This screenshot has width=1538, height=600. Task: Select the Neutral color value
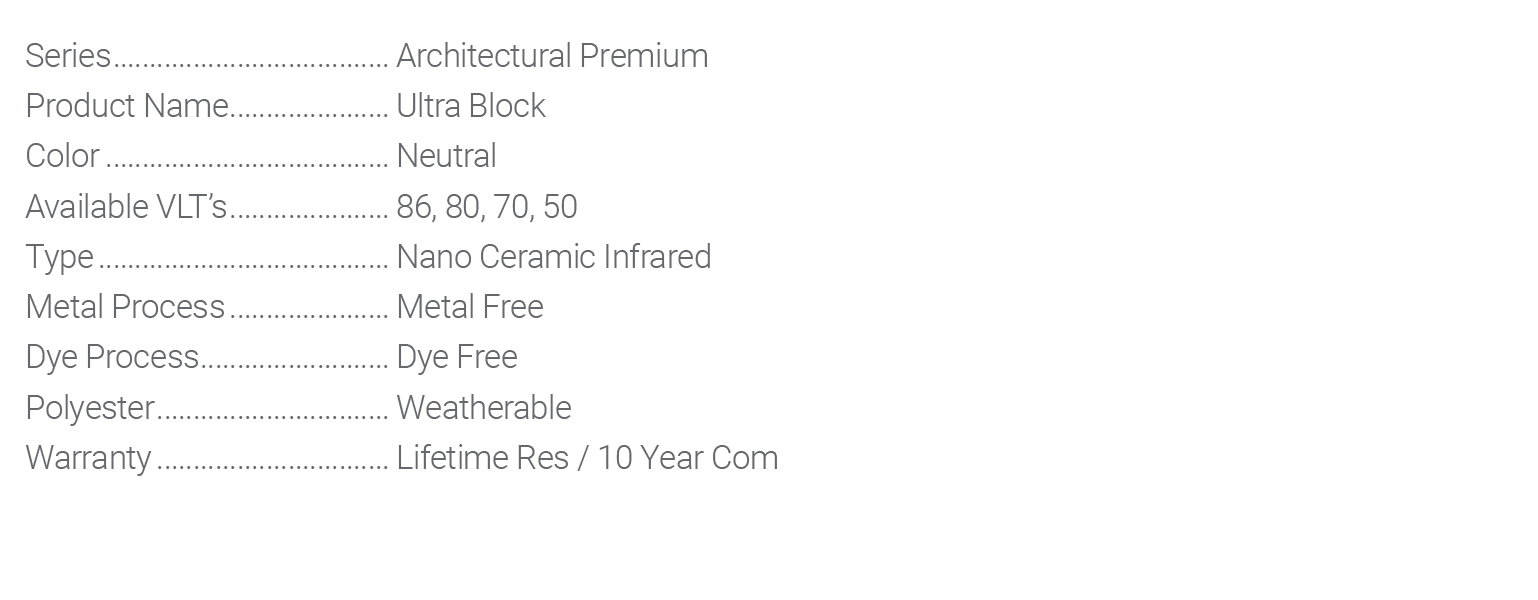446,157
